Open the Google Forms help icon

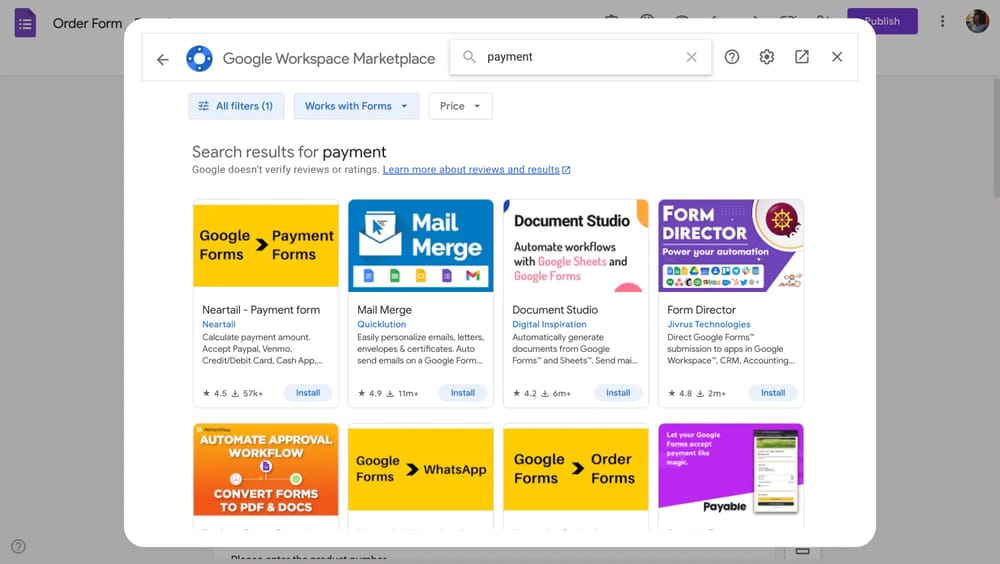[18, 546]
